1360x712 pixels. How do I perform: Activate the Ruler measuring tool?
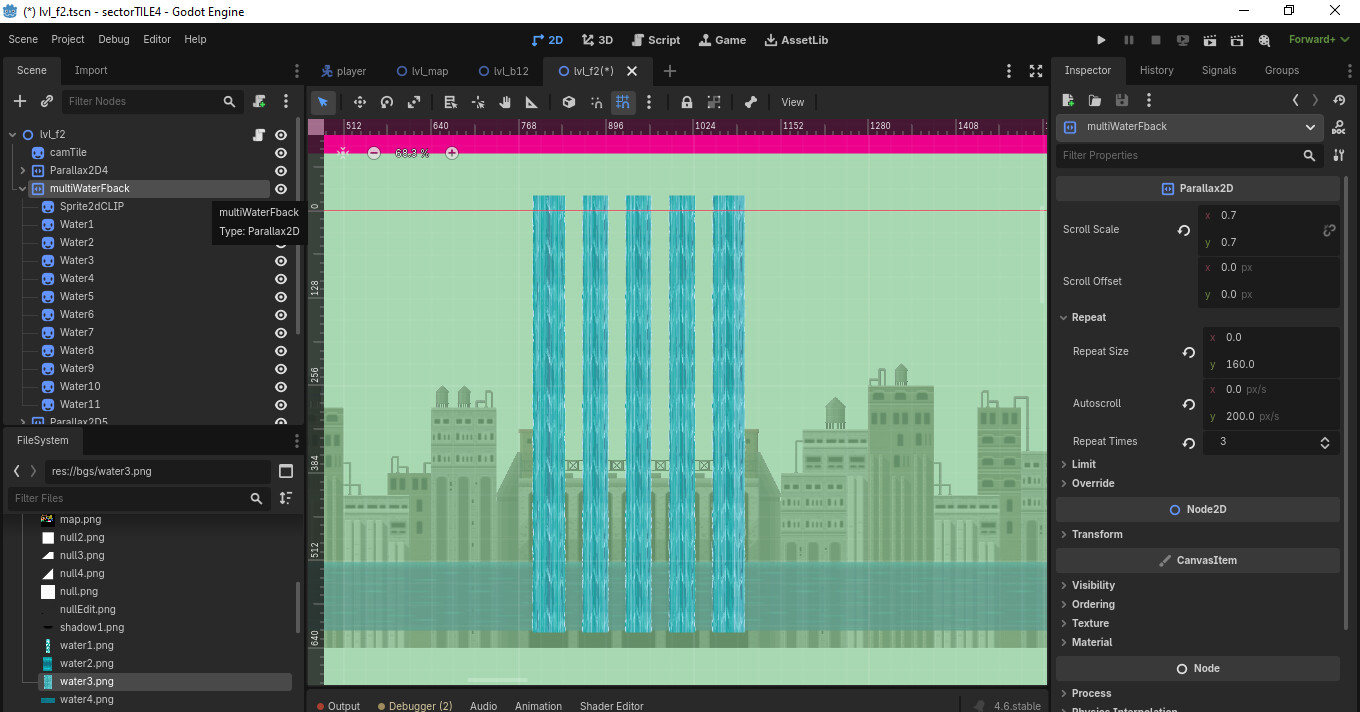531,102
